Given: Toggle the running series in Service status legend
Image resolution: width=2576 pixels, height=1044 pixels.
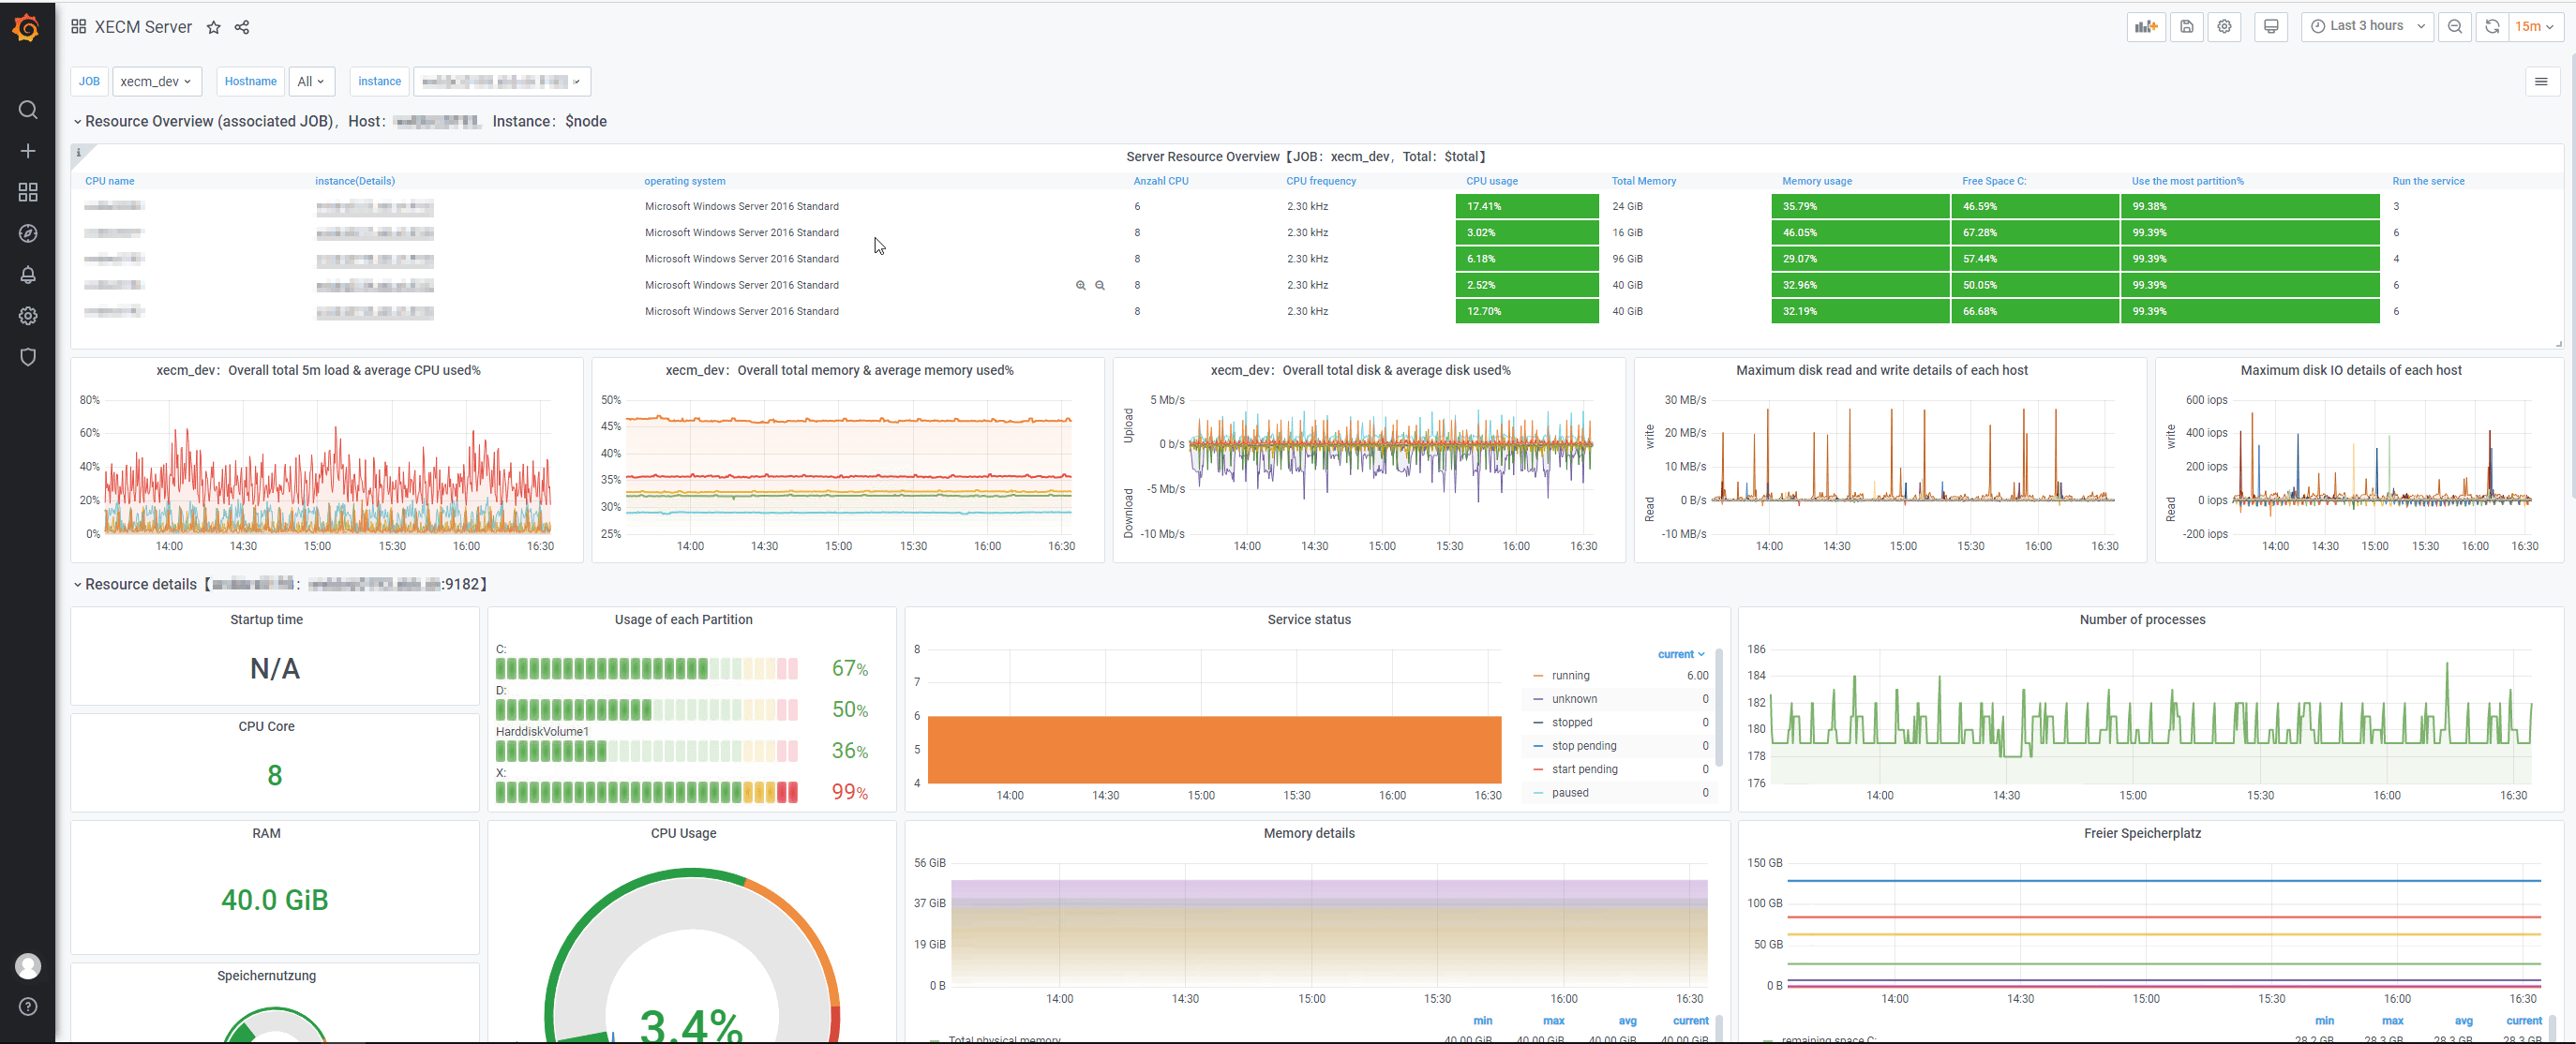Looking at the screenshot, I should [x=1570, y=676].
